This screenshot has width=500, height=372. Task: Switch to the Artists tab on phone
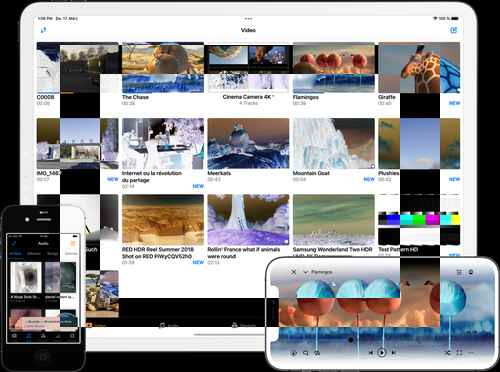15,254
